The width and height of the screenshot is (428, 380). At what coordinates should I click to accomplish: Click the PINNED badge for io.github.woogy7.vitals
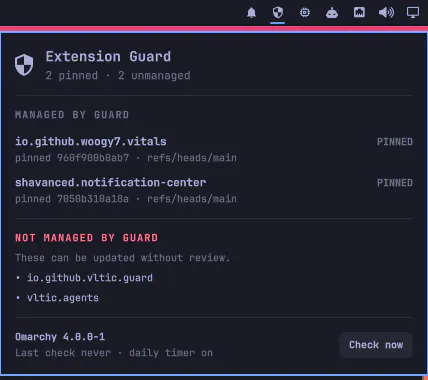click(395, 142)
